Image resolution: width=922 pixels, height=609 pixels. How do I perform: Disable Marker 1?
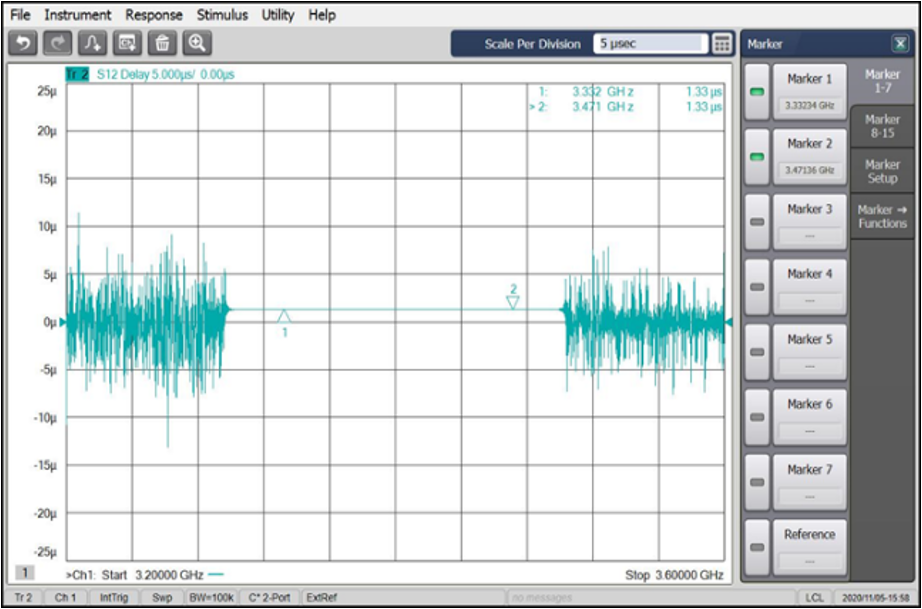click(x=757, y=93)
